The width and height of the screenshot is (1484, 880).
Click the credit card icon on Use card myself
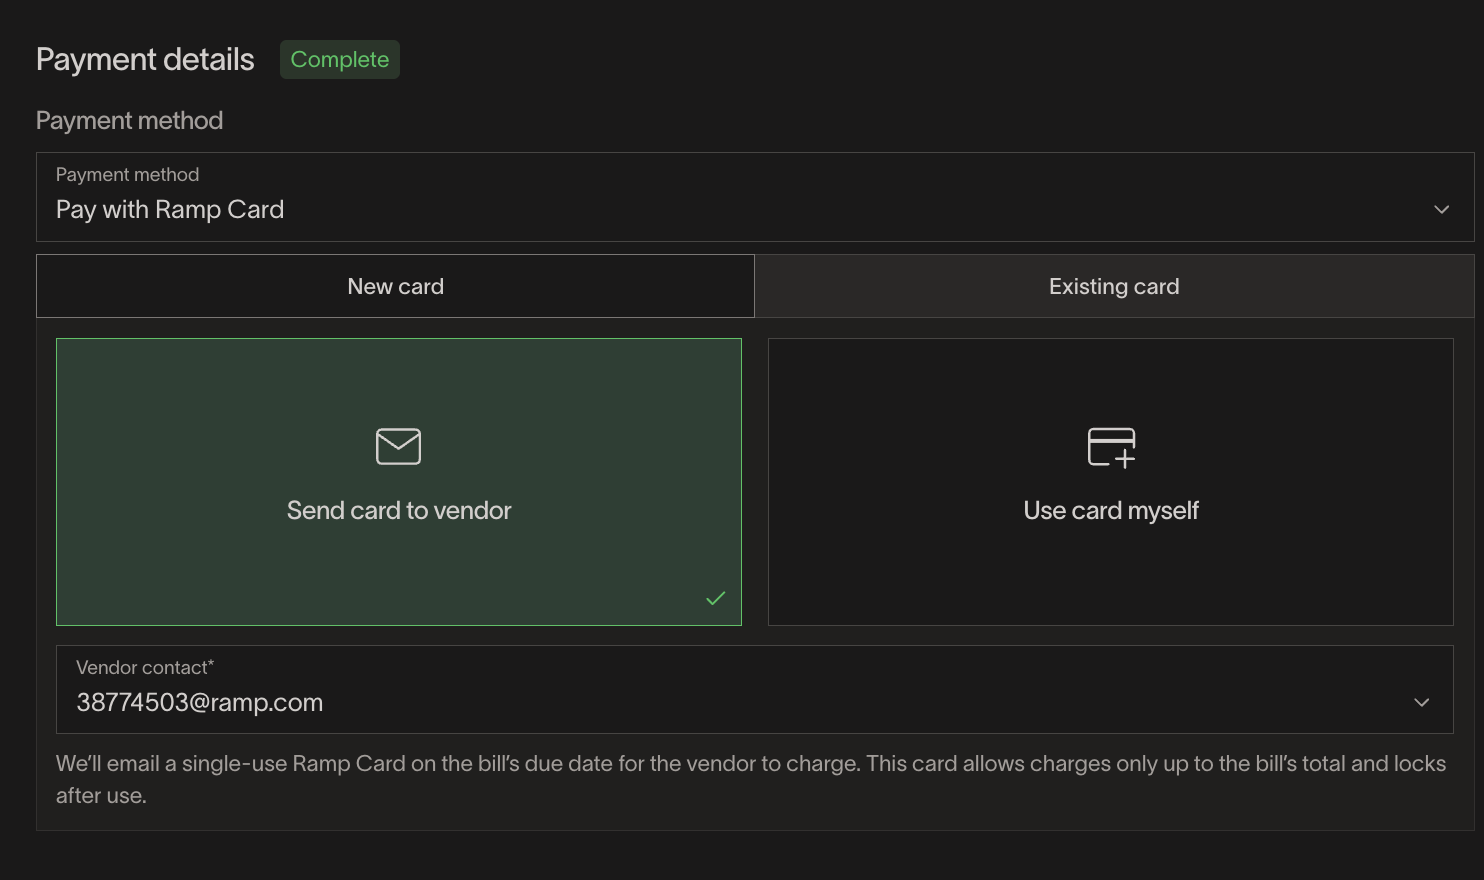click(1110, 447)
